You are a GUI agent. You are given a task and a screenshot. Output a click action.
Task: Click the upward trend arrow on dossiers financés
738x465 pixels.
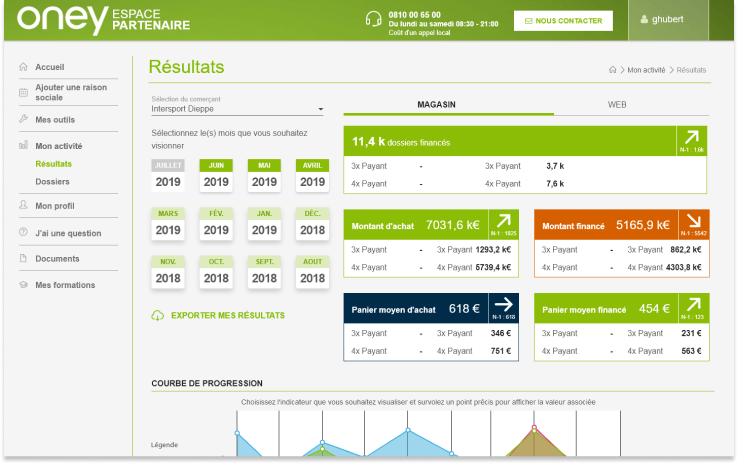[691, 138]
